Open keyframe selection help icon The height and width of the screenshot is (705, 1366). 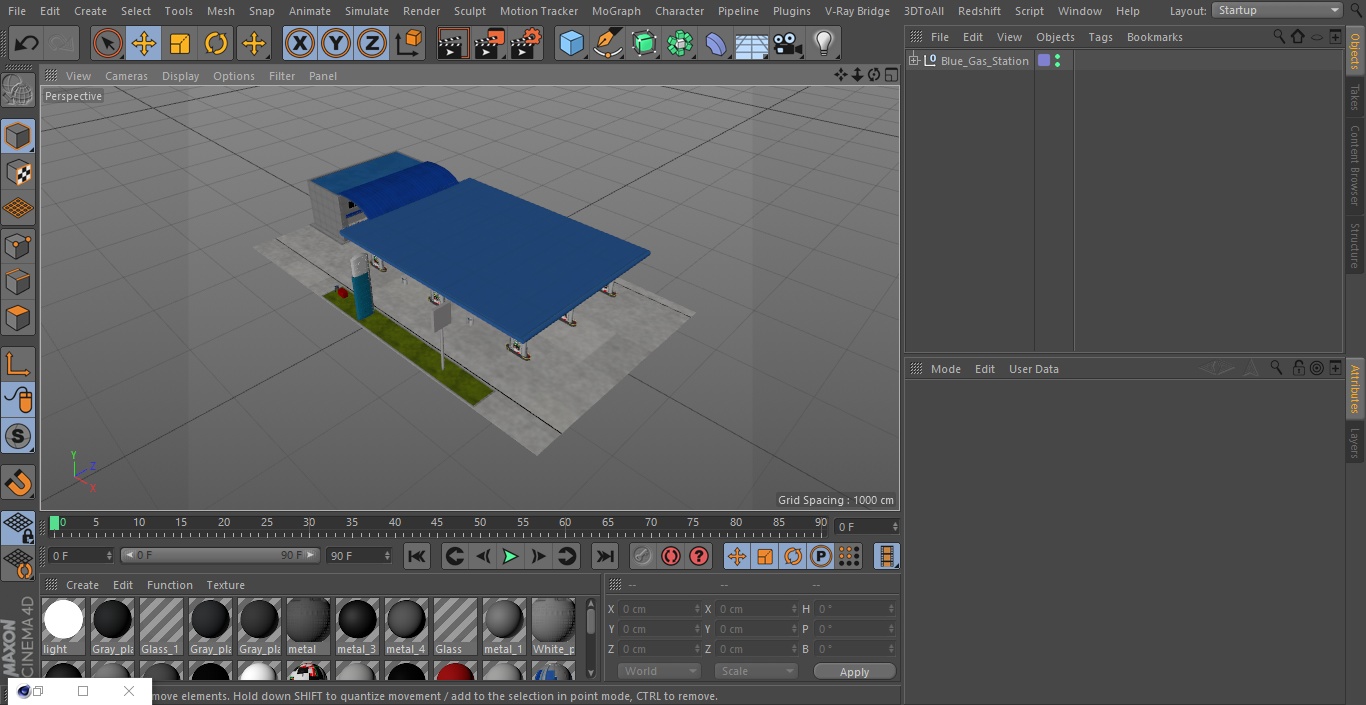coord(699,556)
